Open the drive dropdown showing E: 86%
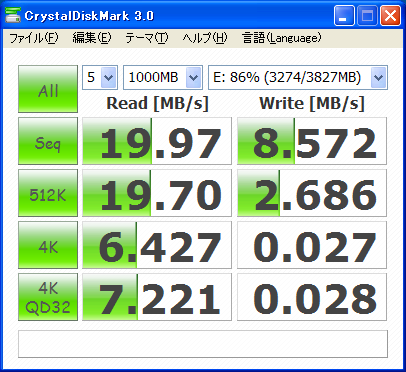The height and width of the screenshot is (372, 406). point(298,77)
